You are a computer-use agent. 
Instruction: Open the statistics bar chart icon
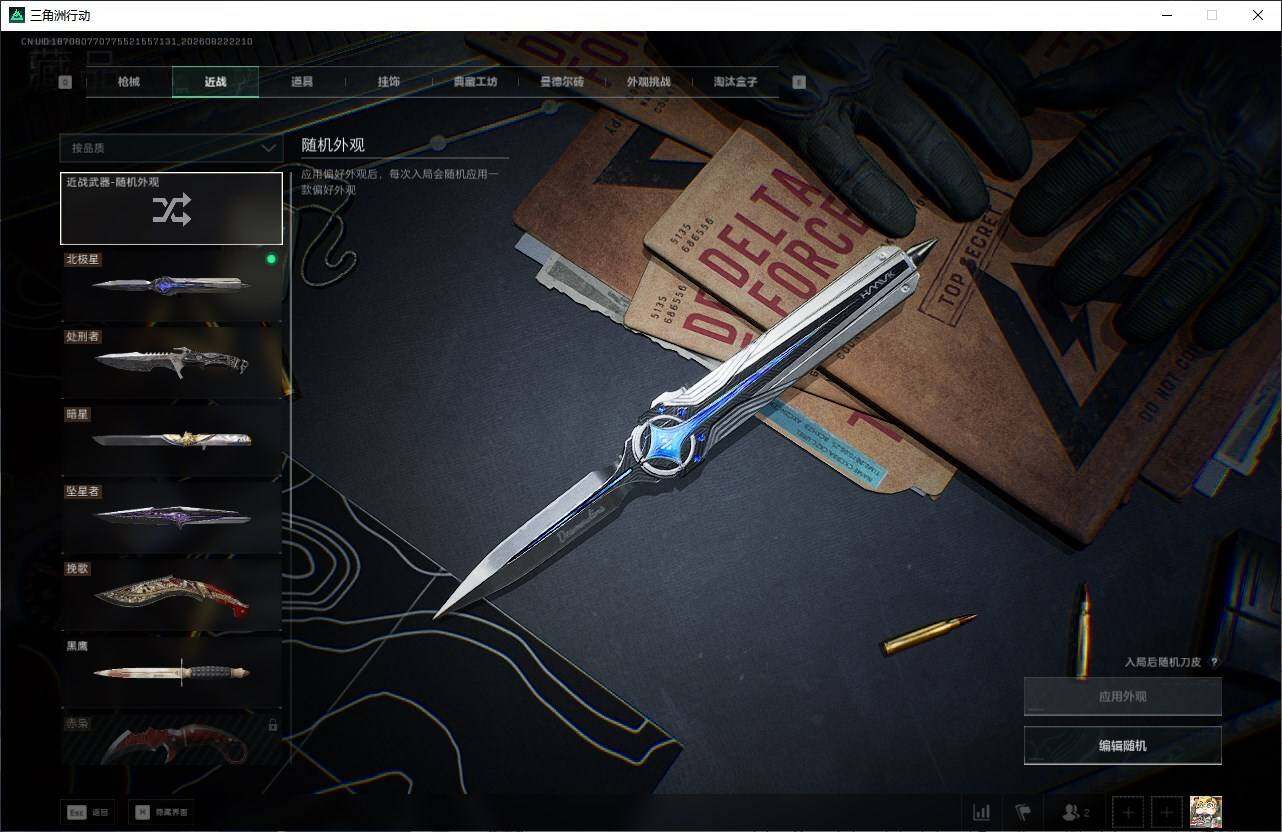click(x=982, y=812)
